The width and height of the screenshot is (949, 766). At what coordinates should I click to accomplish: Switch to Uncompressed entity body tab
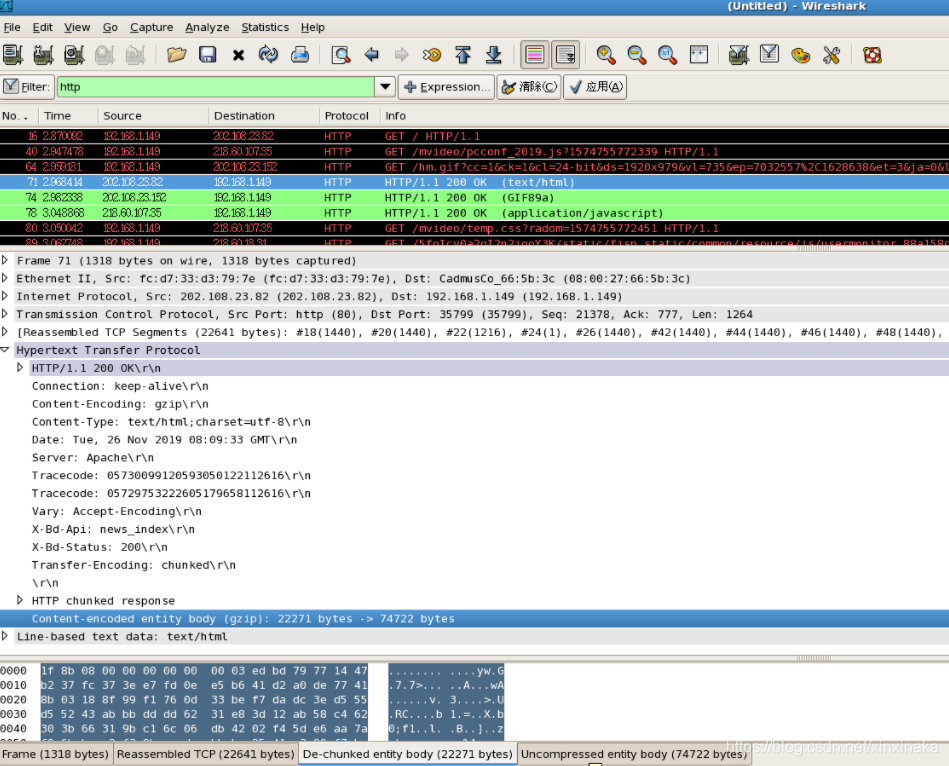point(634,754)
